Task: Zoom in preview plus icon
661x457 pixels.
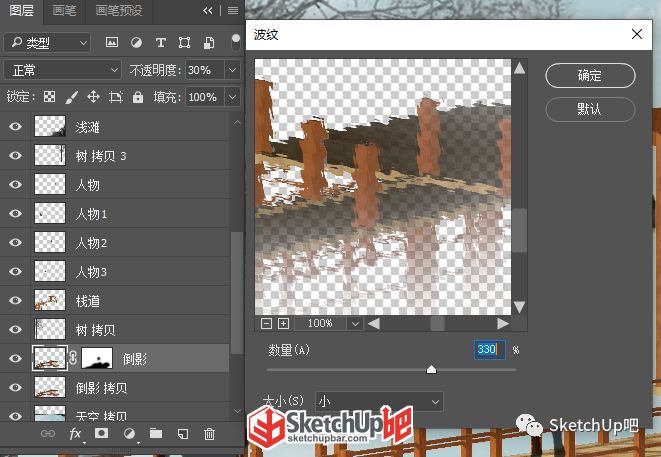Action: (x=283, y=323)
